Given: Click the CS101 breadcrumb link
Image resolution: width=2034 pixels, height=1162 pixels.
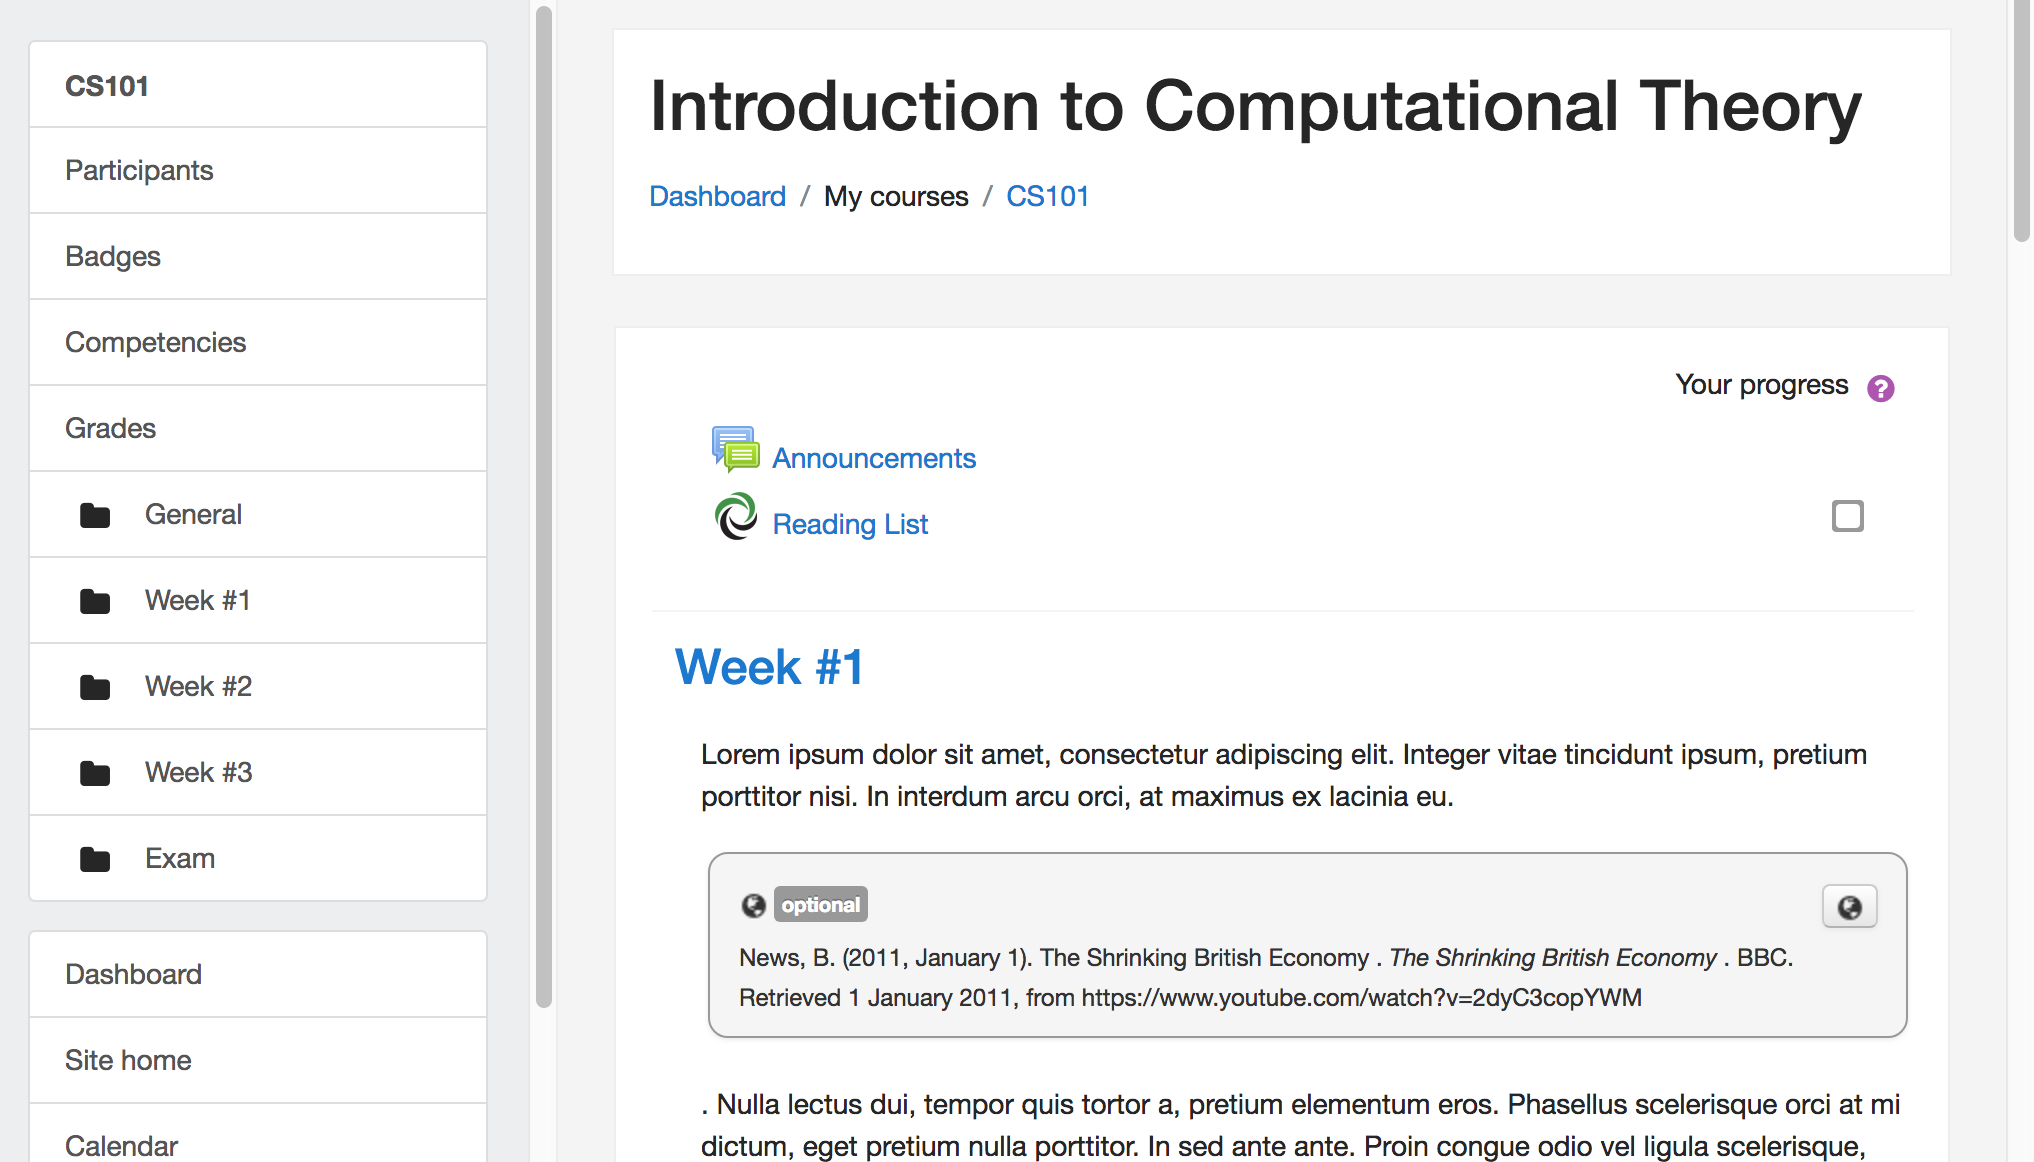Looking at the screenshot, I should click(x=1047, y=196).
